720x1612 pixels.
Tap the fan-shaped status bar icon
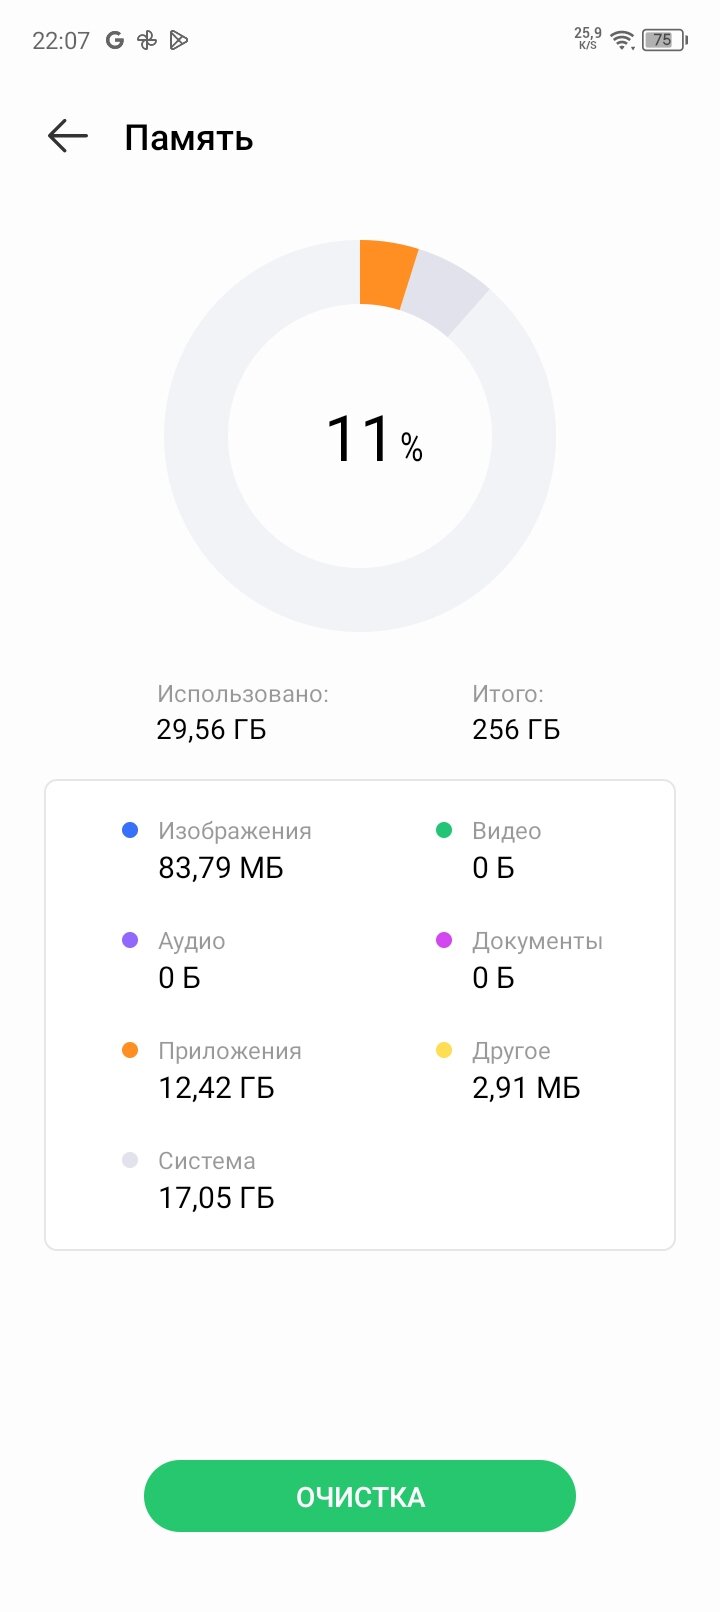(147, 40)
